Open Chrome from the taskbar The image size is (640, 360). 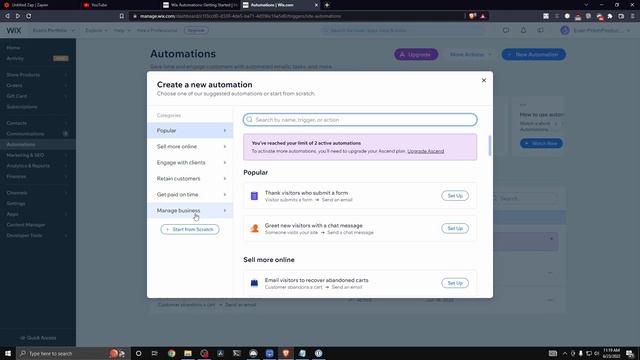tap(171, 353)
